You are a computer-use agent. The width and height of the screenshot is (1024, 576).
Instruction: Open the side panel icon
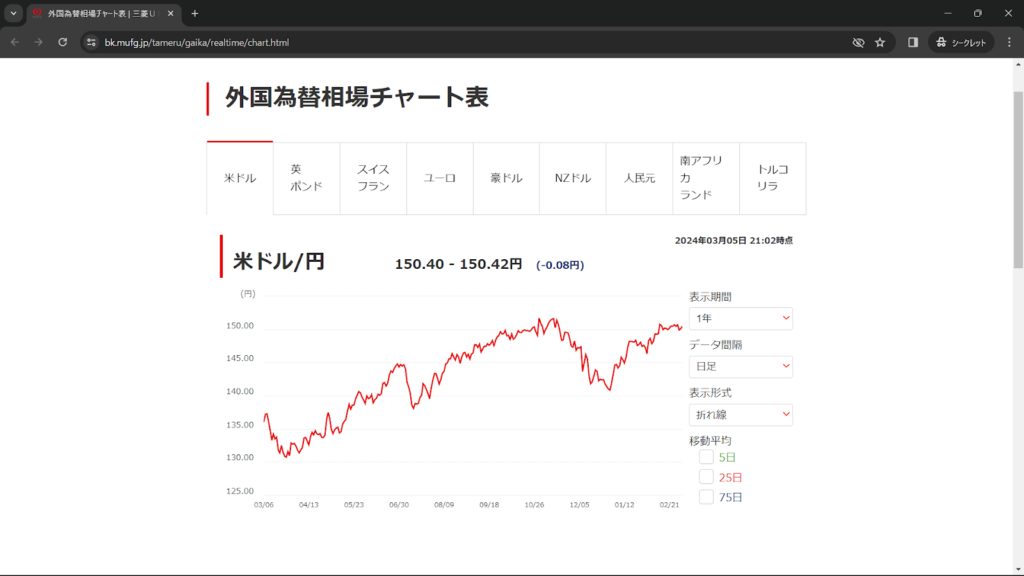coord(913,42)
